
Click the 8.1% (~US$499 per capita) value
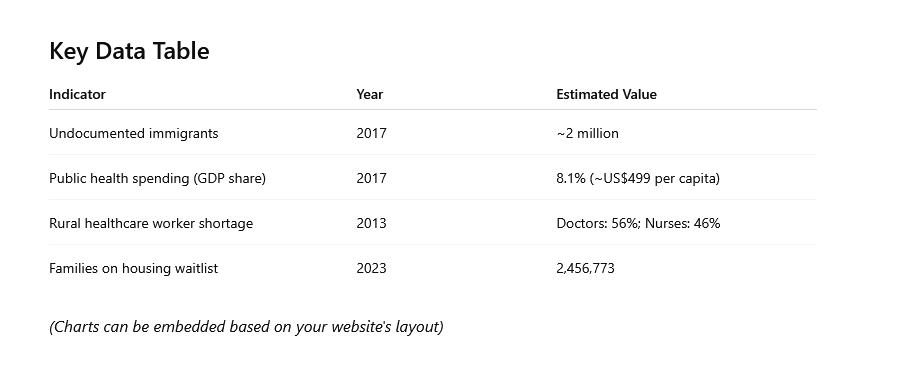coord(638,178)
